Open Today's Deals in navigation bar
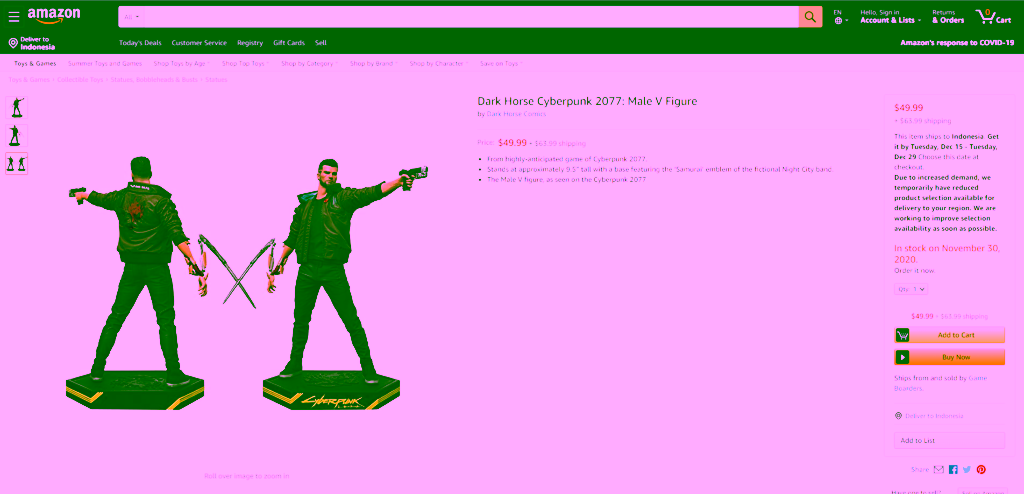Viewport: 1024px width, 494px height. click(x=140, y=43)
